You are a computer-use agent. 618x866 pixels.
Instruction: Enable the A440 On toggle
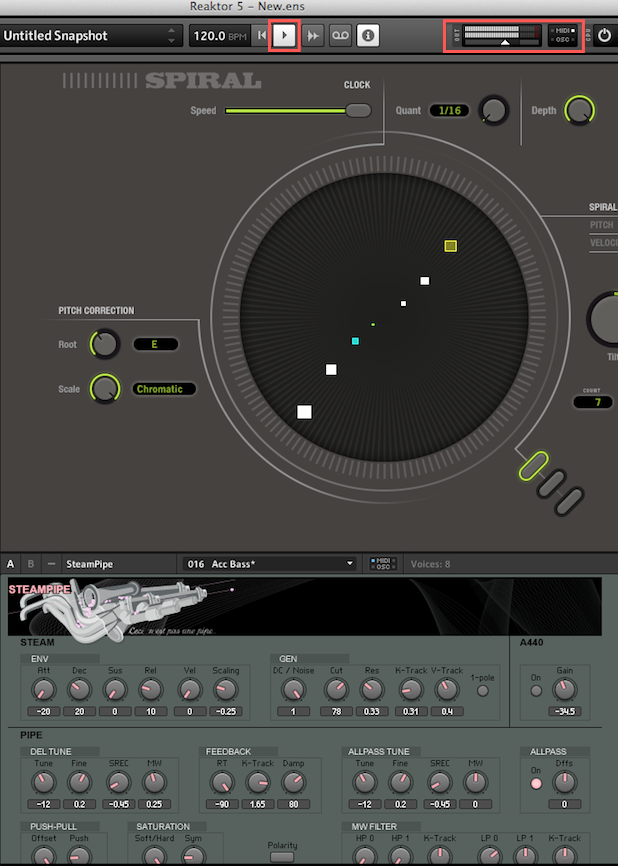(x=536, y=691)
